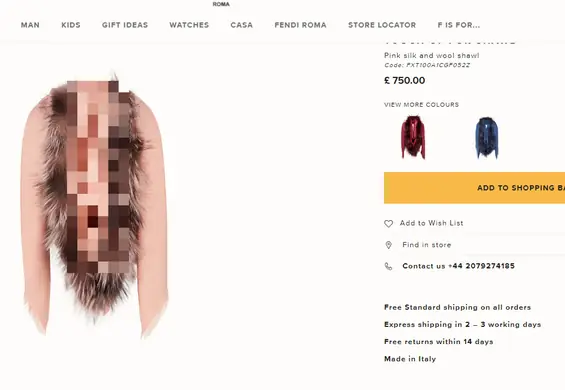The image size is (565, 390).
Task: Click the ROMA logo at top
Action: (221, 4)
